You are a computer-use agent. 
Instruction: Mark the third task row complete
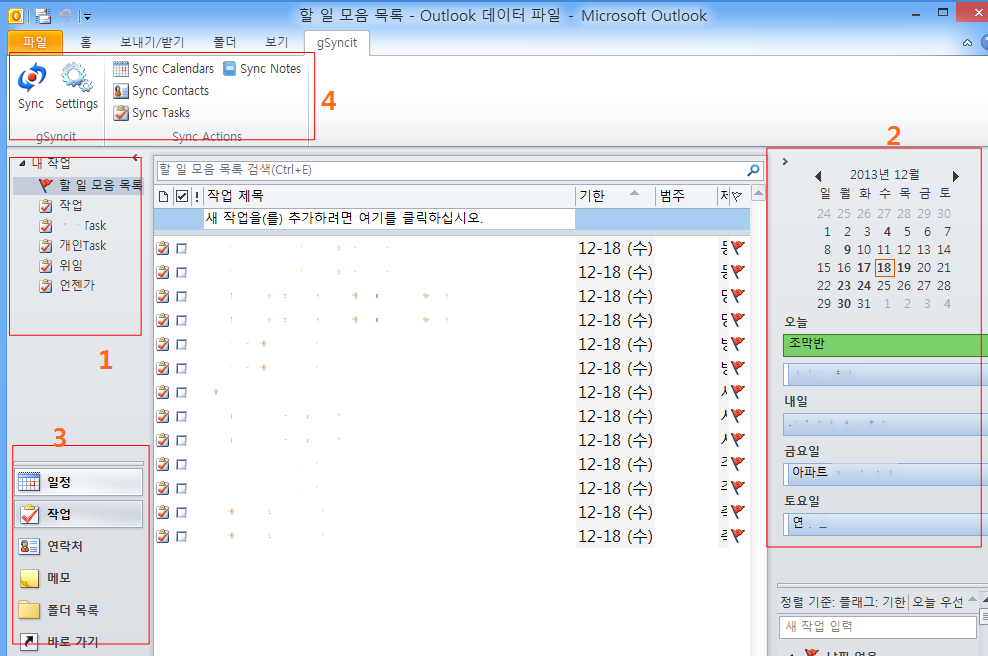(181, 296)
